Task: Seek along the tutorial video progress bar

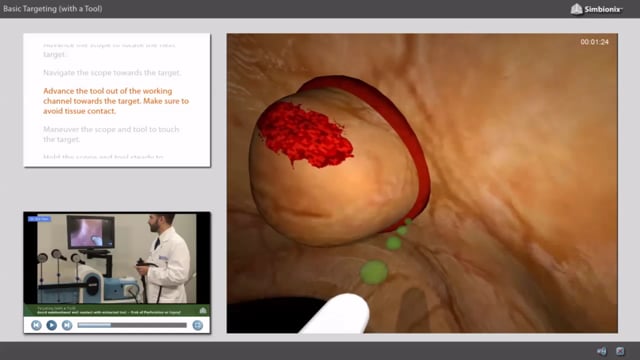Action: pos(132,325)
